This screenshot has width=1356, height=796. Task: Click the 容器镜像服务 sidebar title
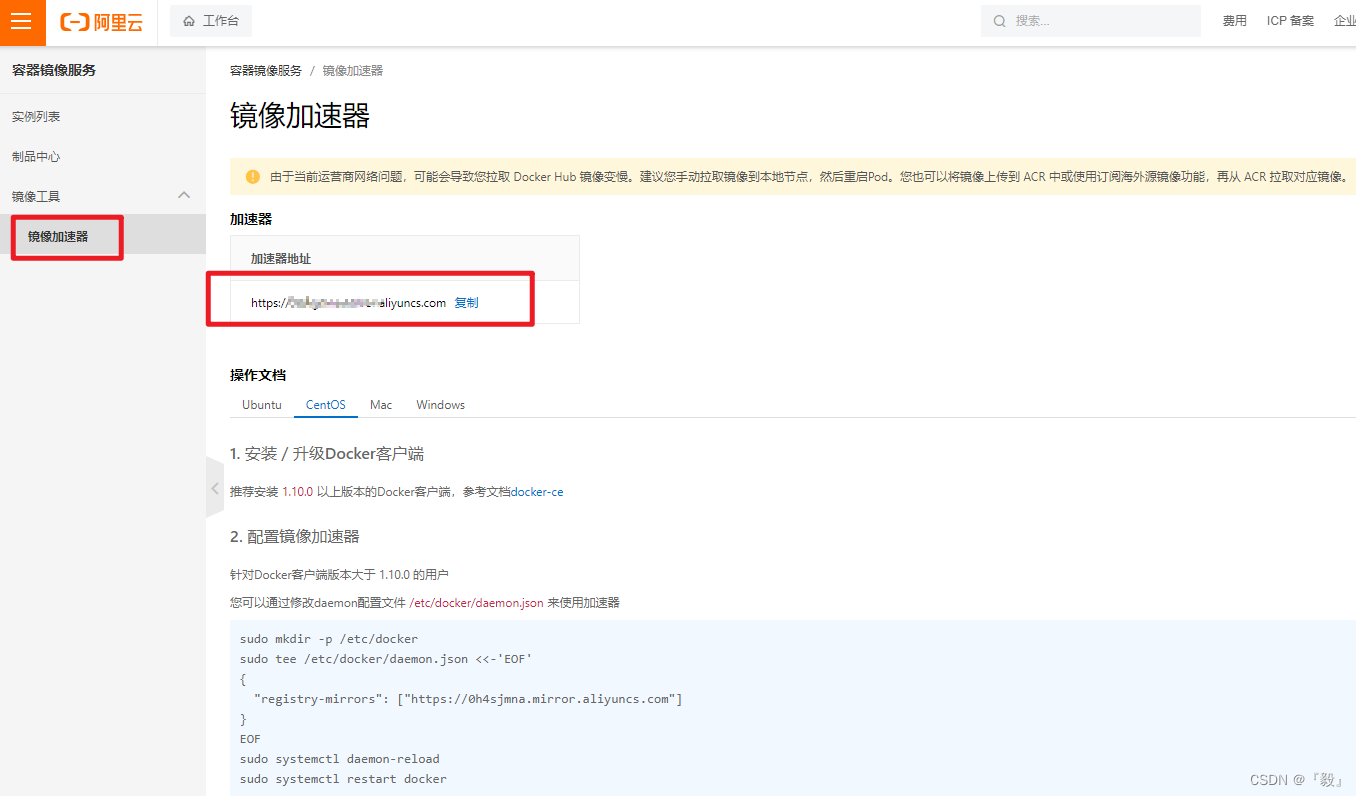(x=54, y=71)
